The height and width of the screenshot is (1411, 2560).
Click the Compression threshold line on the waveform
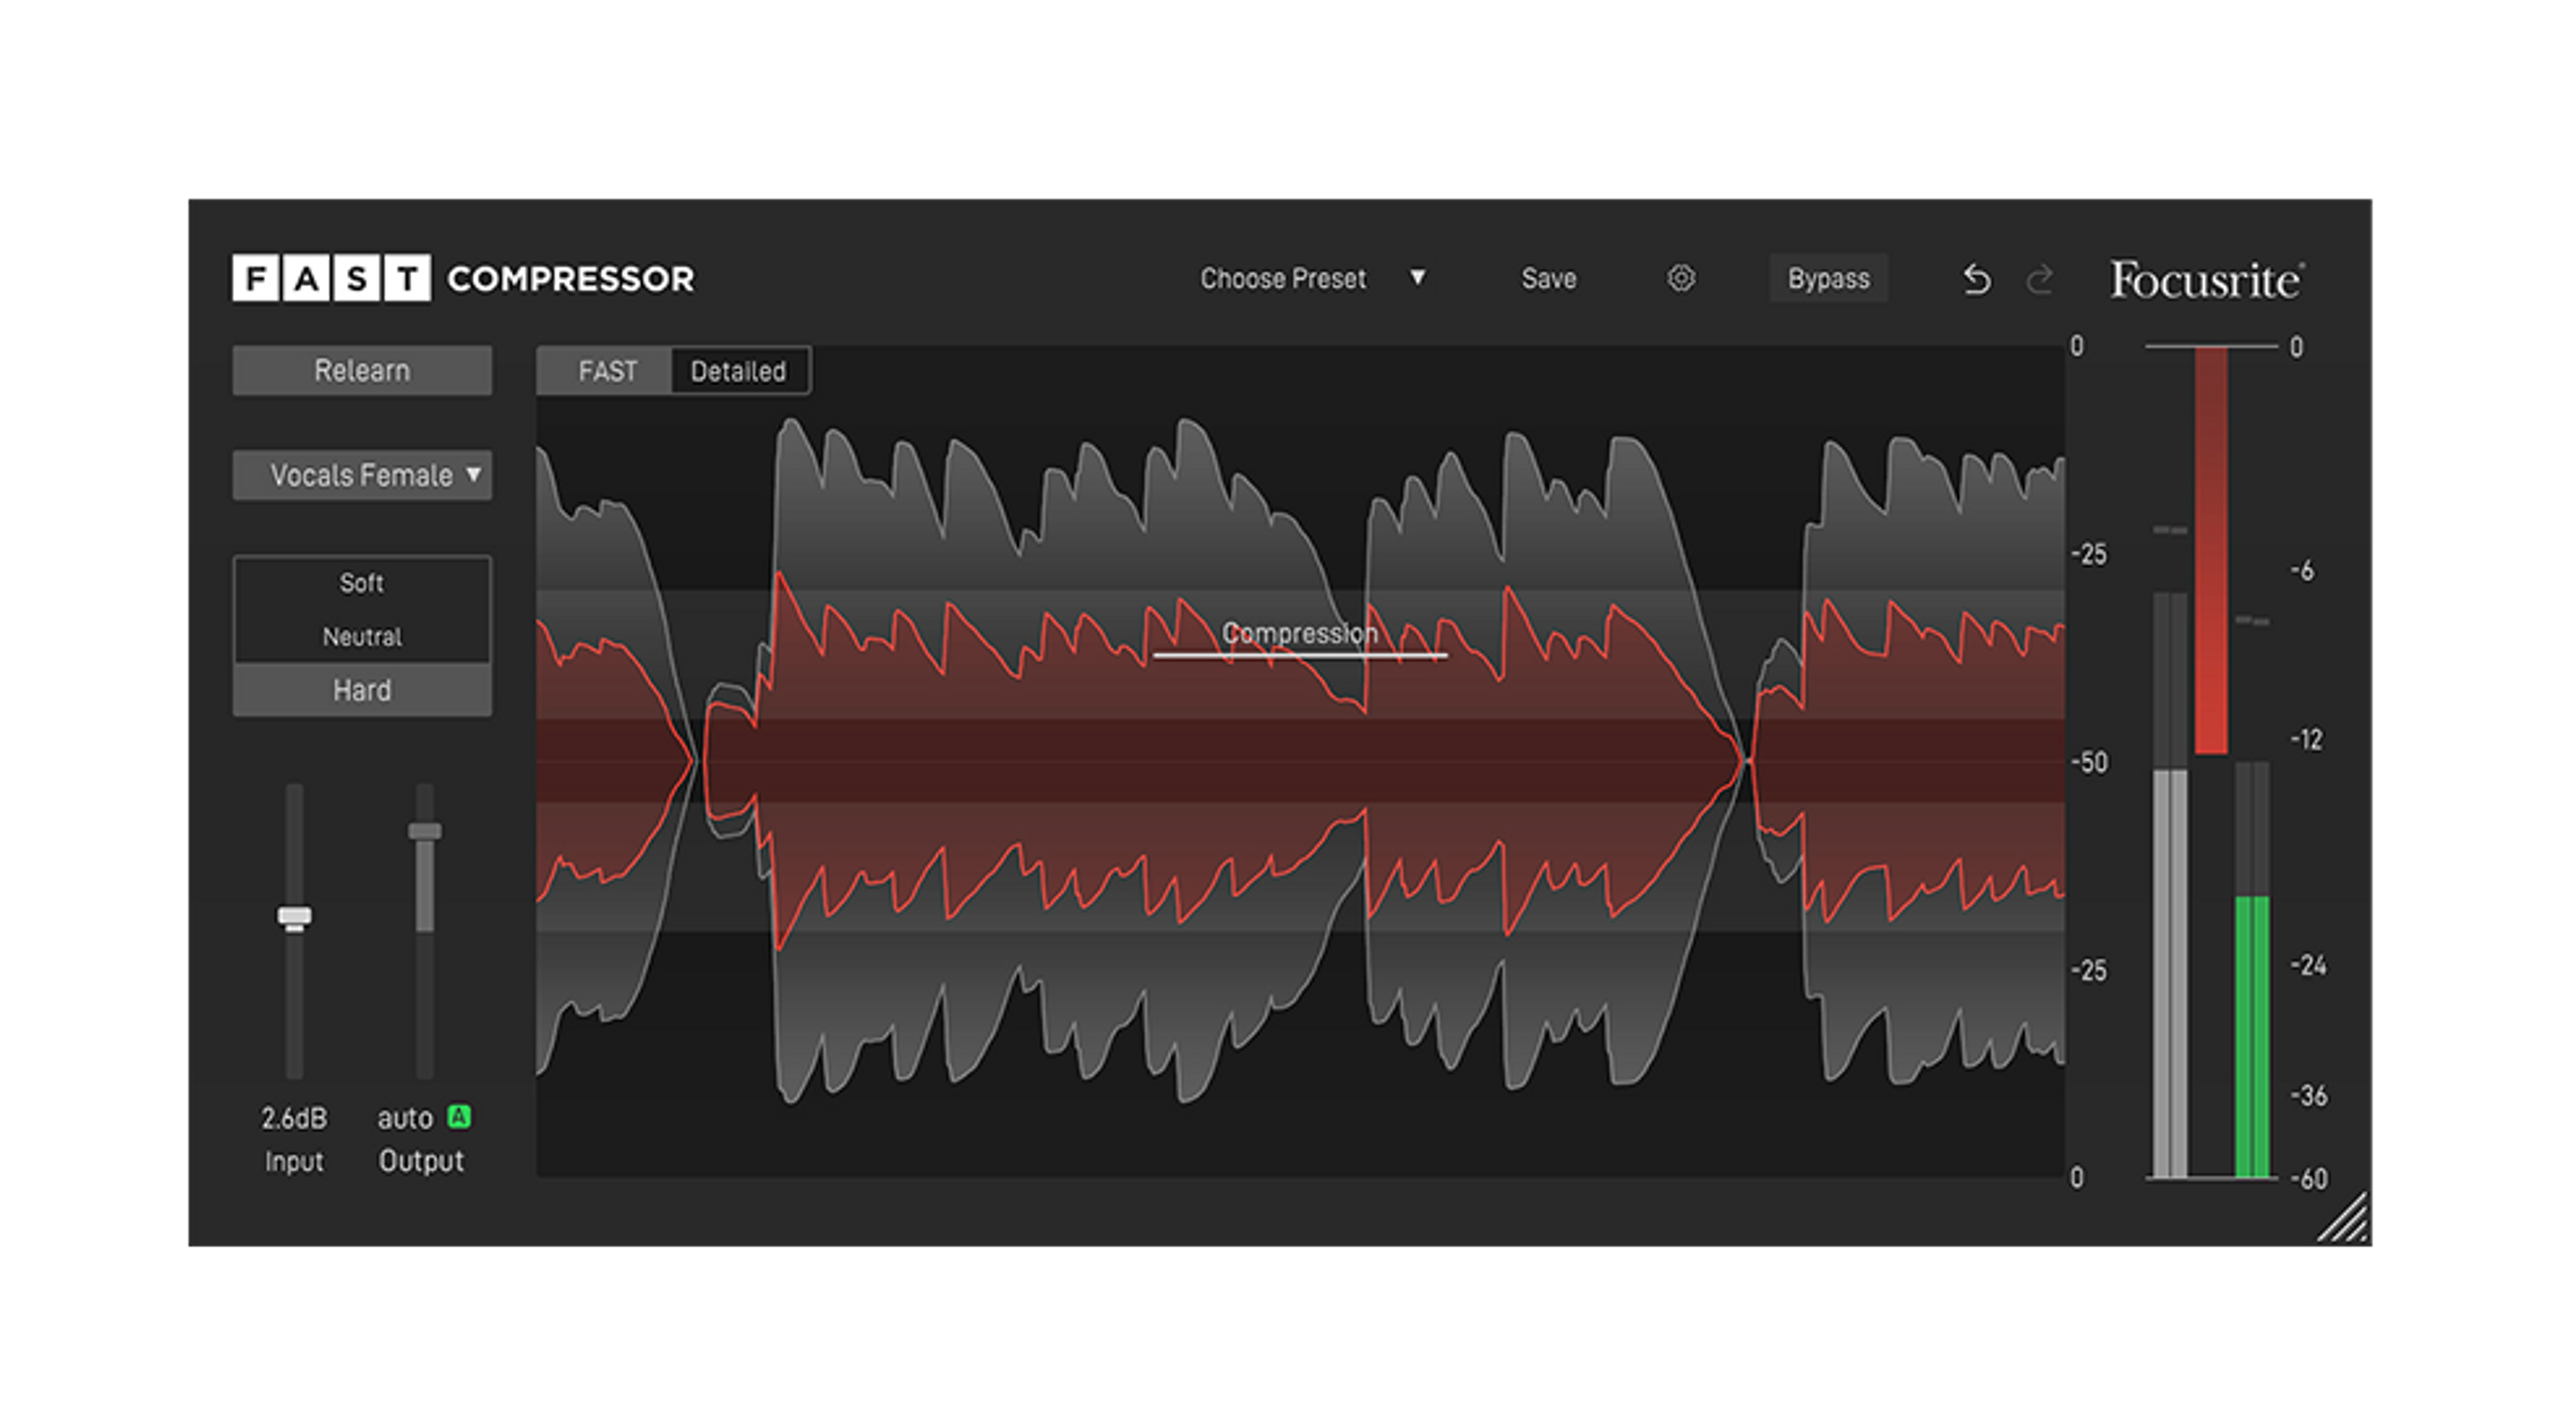pyautogui.click(x=1300, y=655)
